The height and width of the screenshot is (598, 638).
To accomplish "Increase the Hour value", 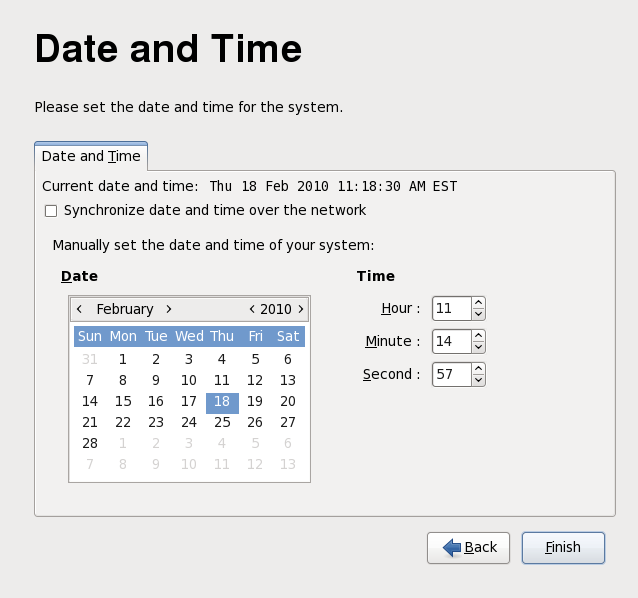I will (478, 302).
